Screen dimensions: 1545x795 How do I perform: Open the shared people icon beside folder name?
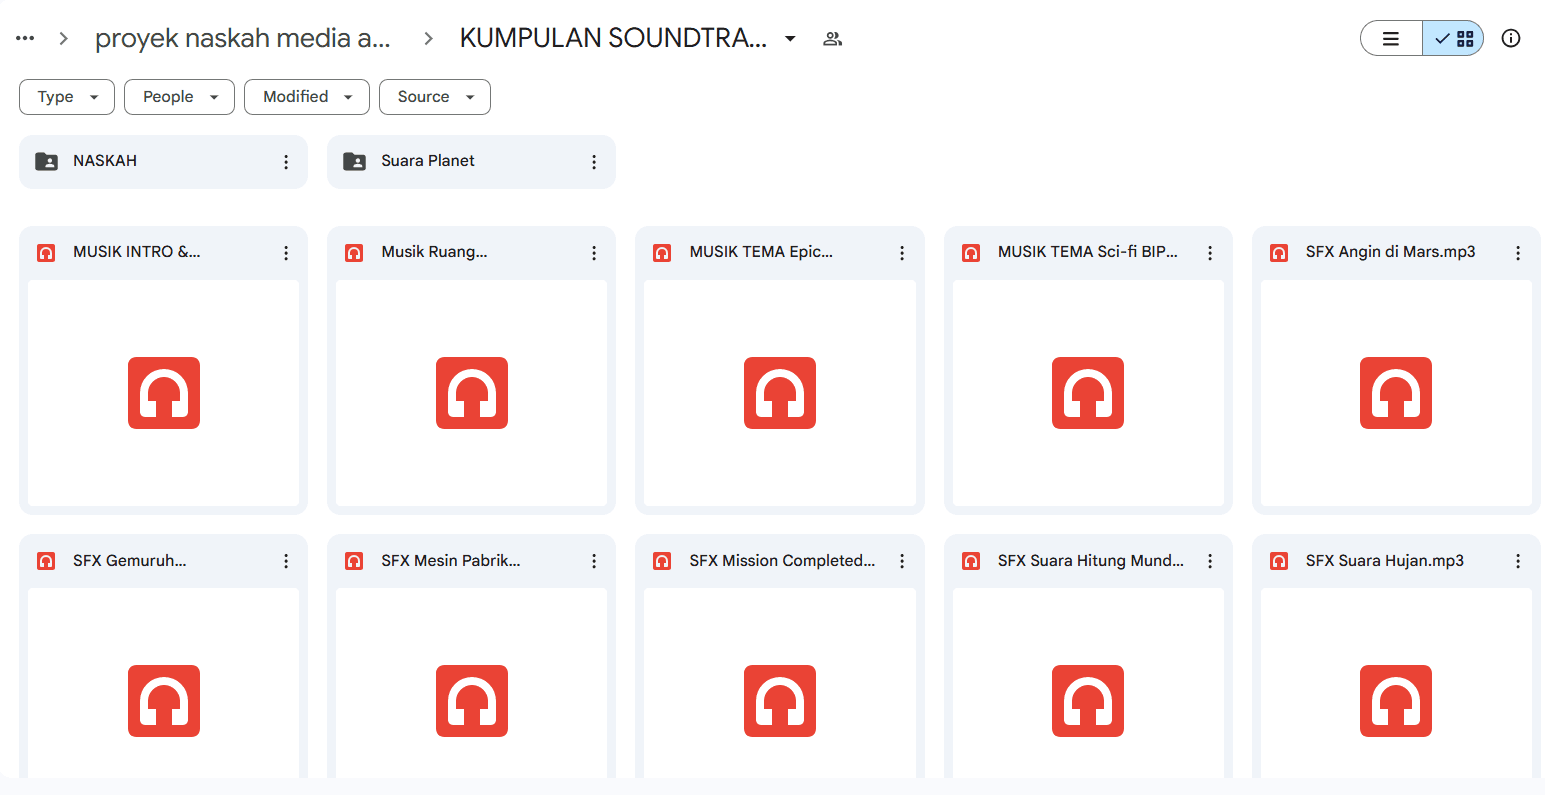pos(832,39)
